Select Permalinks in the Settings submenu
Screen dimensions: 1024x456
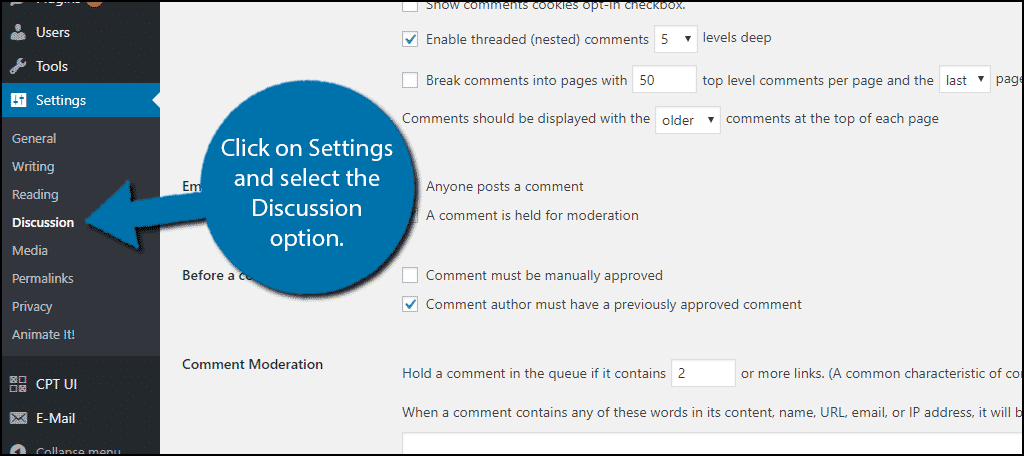[43, 278]
